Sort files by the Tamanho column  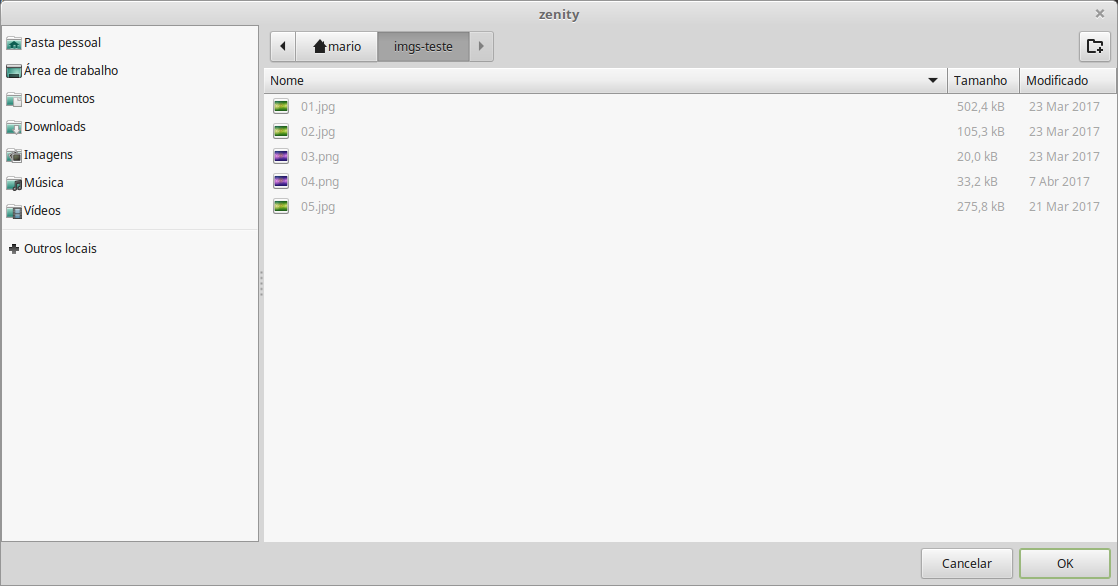click(x=981, y=81)
